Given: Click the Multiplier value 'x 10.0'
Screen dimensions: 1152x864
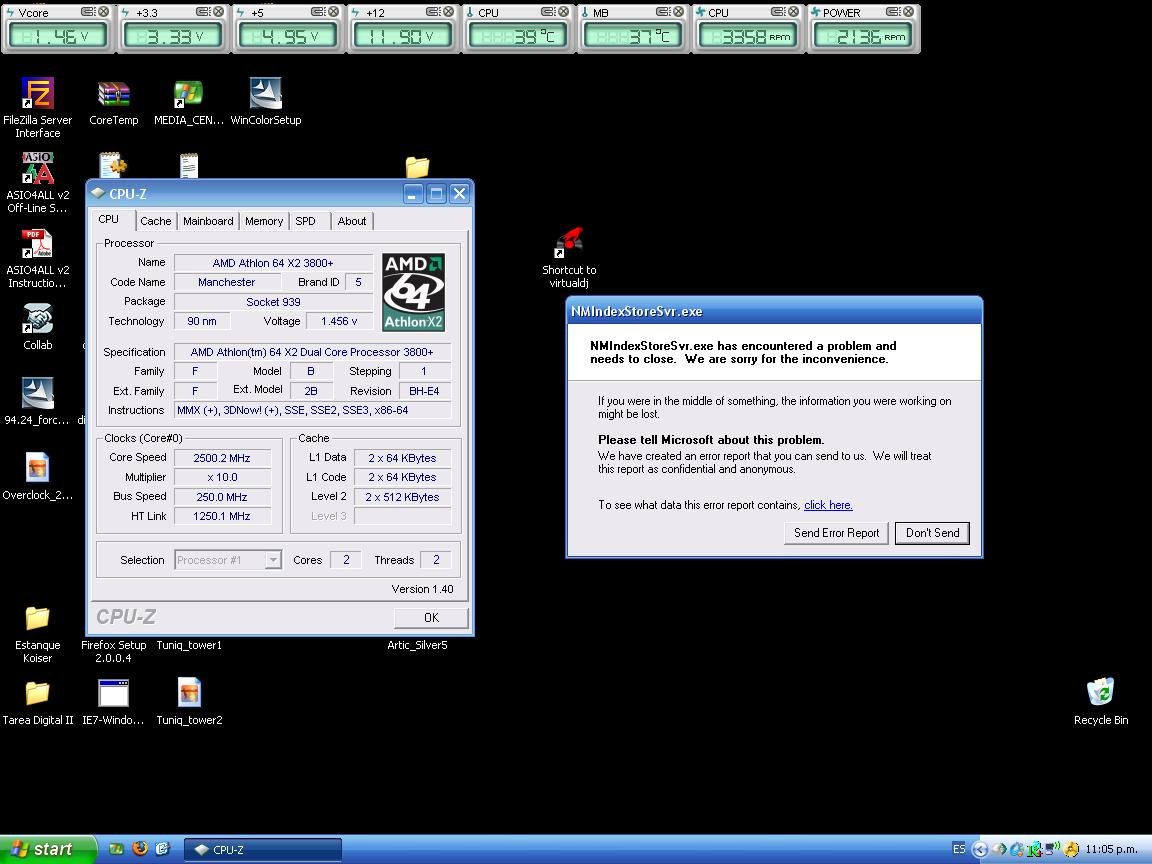Looking at the screenshot, I should click(222, 477).
